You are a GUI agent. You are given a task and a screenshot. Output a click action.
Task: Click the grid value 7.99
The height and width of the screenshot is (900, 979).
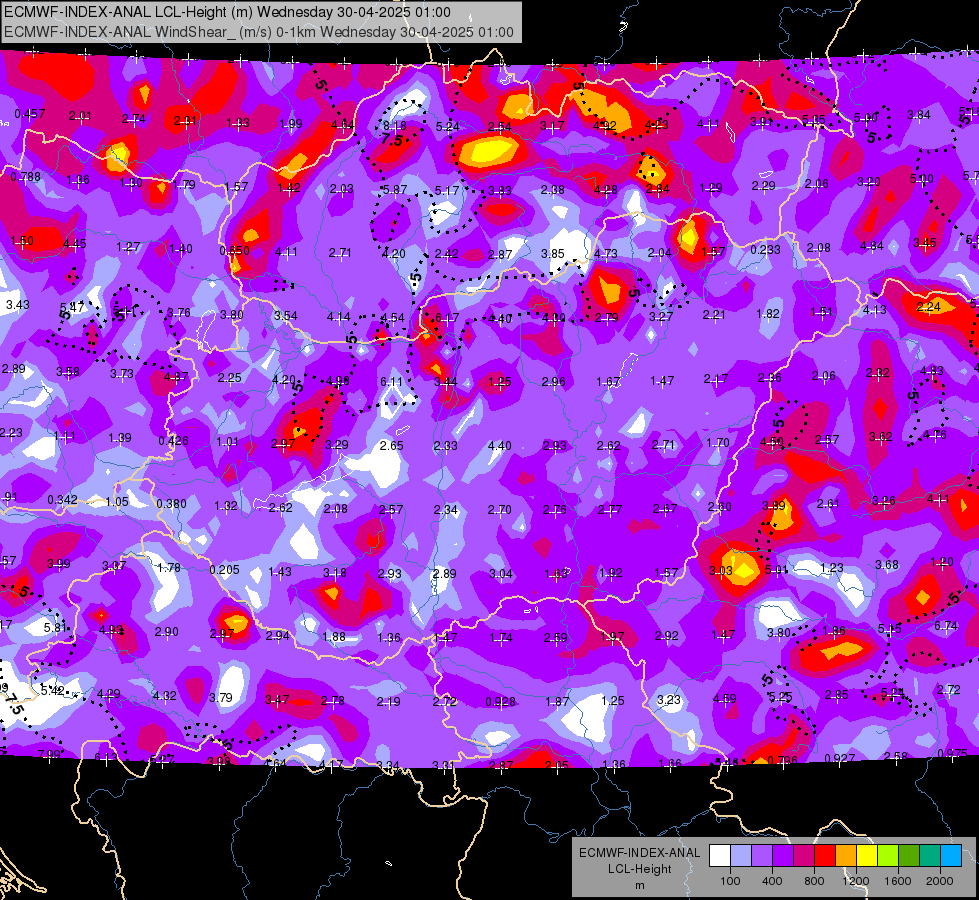[49, 754]
